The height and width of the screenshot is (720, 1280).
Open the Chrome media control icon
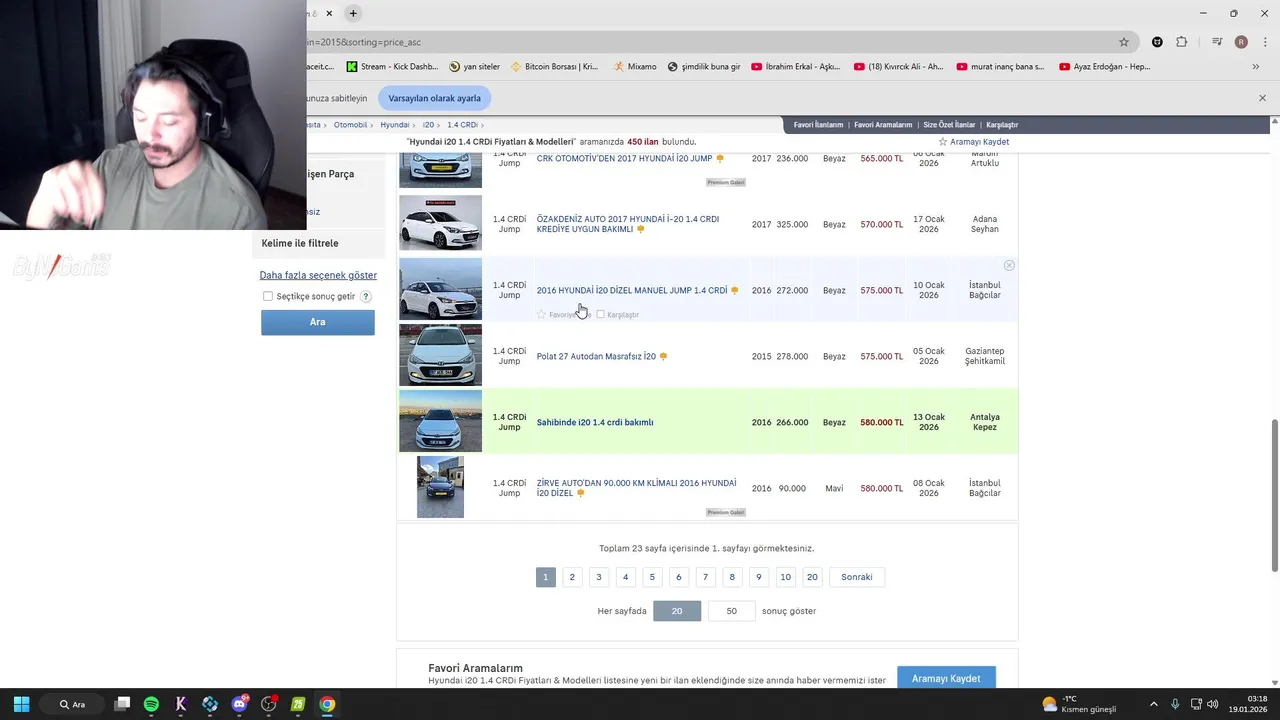[1217, 42]
